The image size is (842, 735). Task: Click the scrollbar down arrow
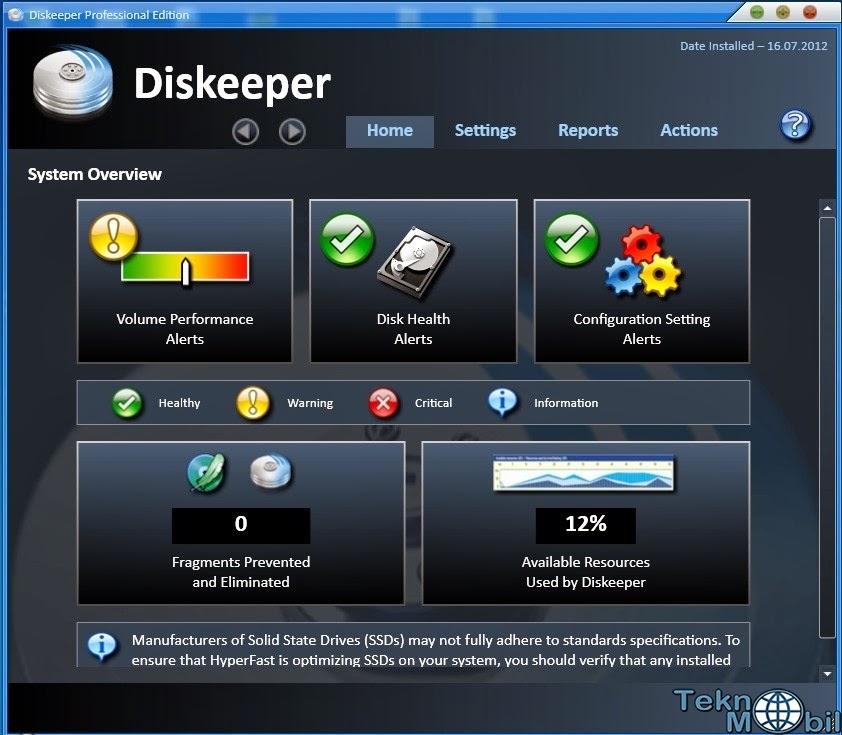pyautogui.click(x=827, y=673)
